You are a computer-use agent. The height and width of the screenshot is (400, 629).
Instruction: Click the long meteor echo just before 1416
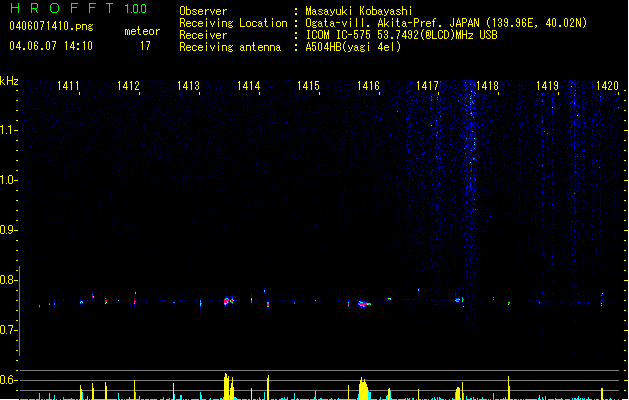pyautogui.click(x=364, y=304)
